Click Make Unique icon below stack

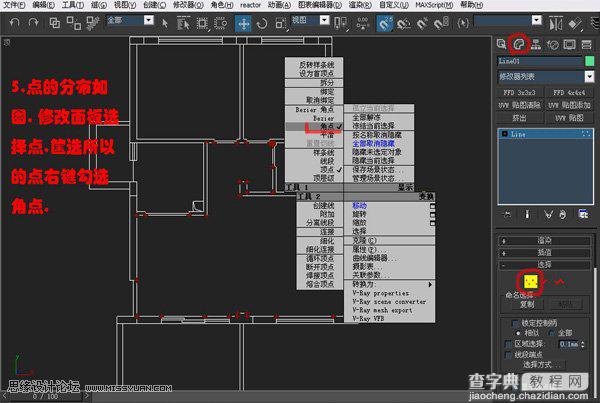(548, 215)
